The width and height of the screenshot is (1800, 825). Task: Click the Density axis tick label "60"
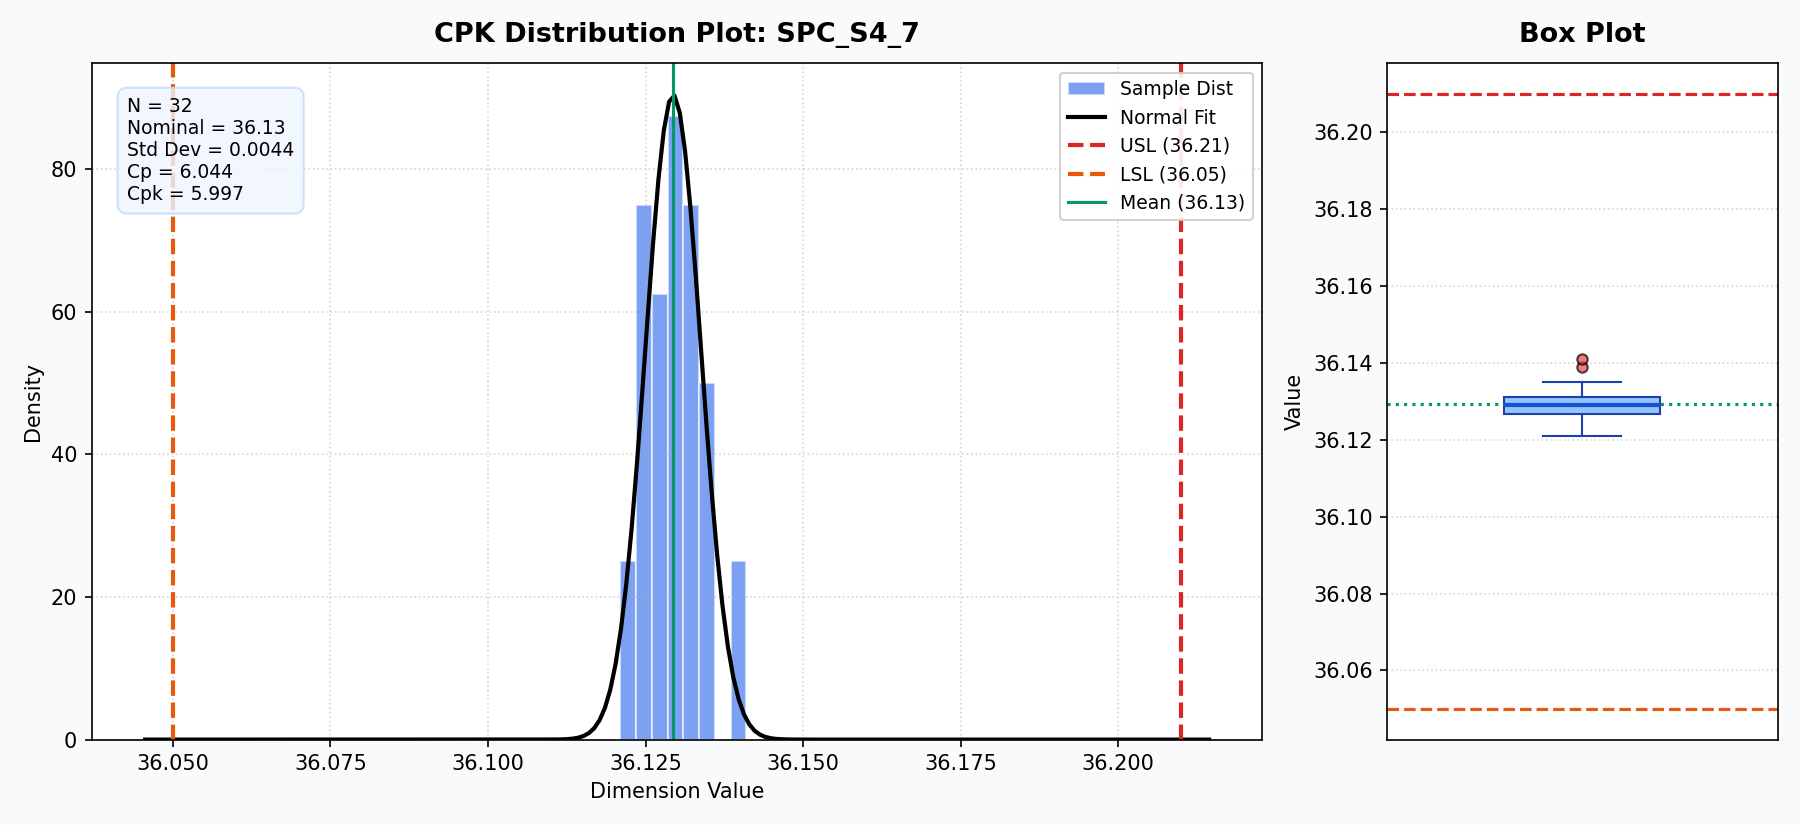pos(64,312)
